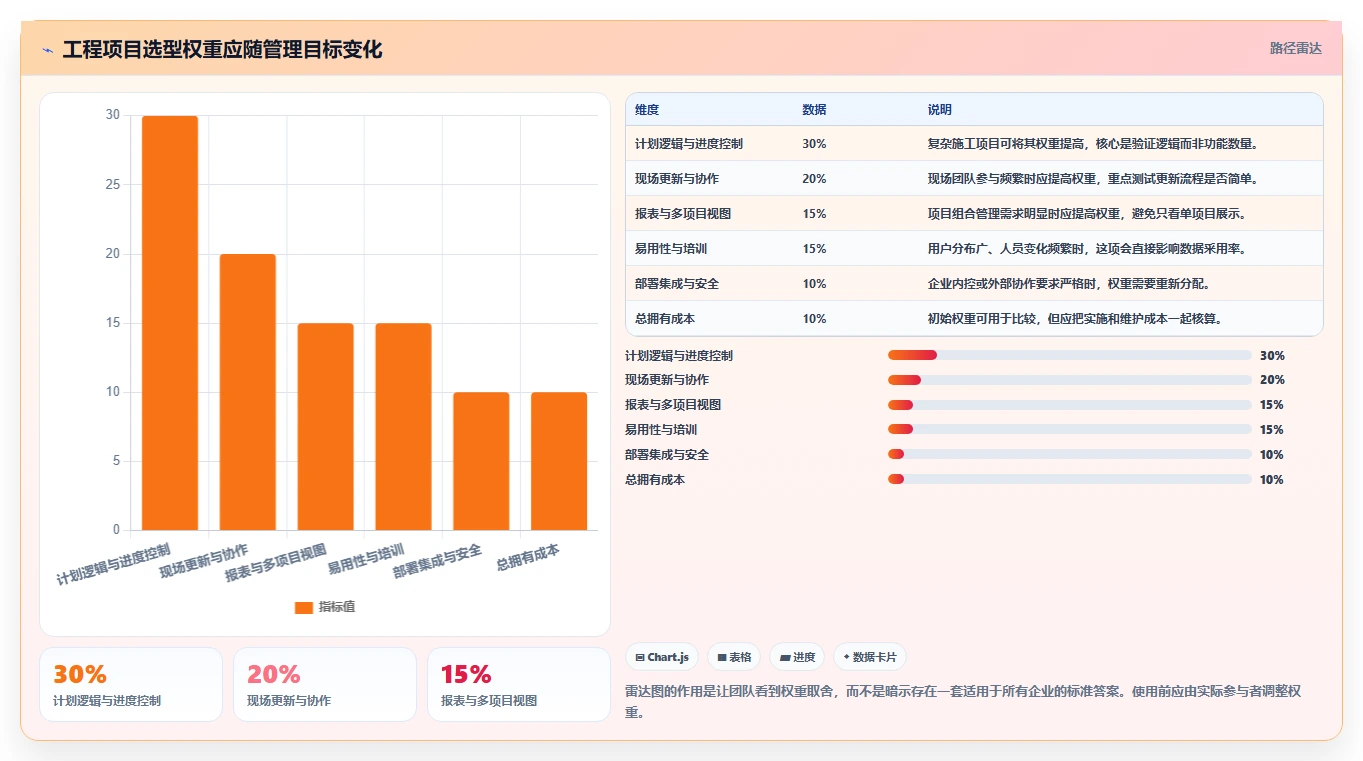Click the 数据 column header
This screenshot has width=1363, height=761.
pyautogui.click(x=814, y=110)
